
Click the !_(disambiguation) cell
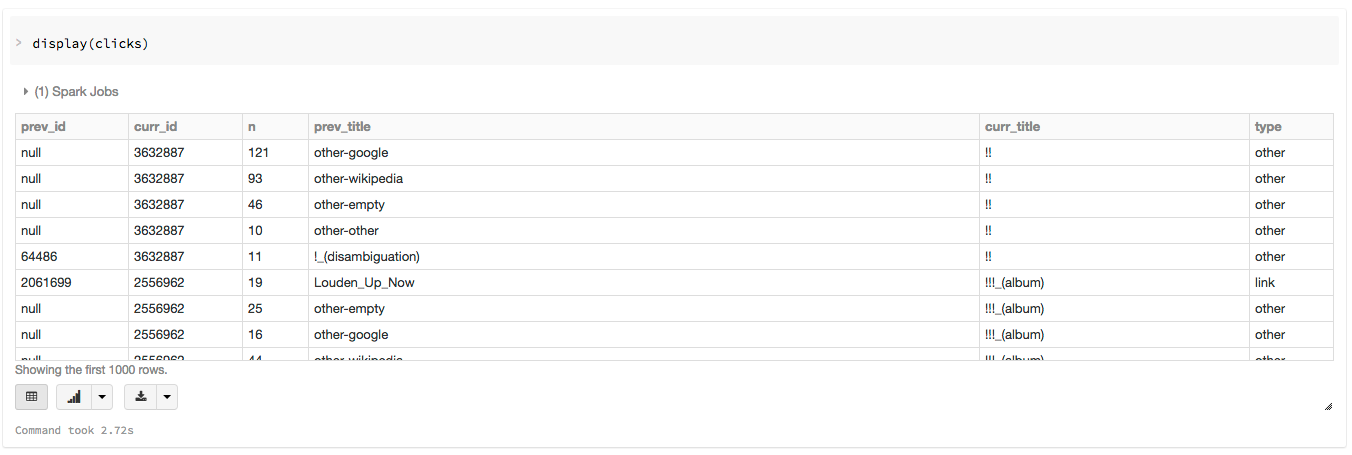point(366,257)
